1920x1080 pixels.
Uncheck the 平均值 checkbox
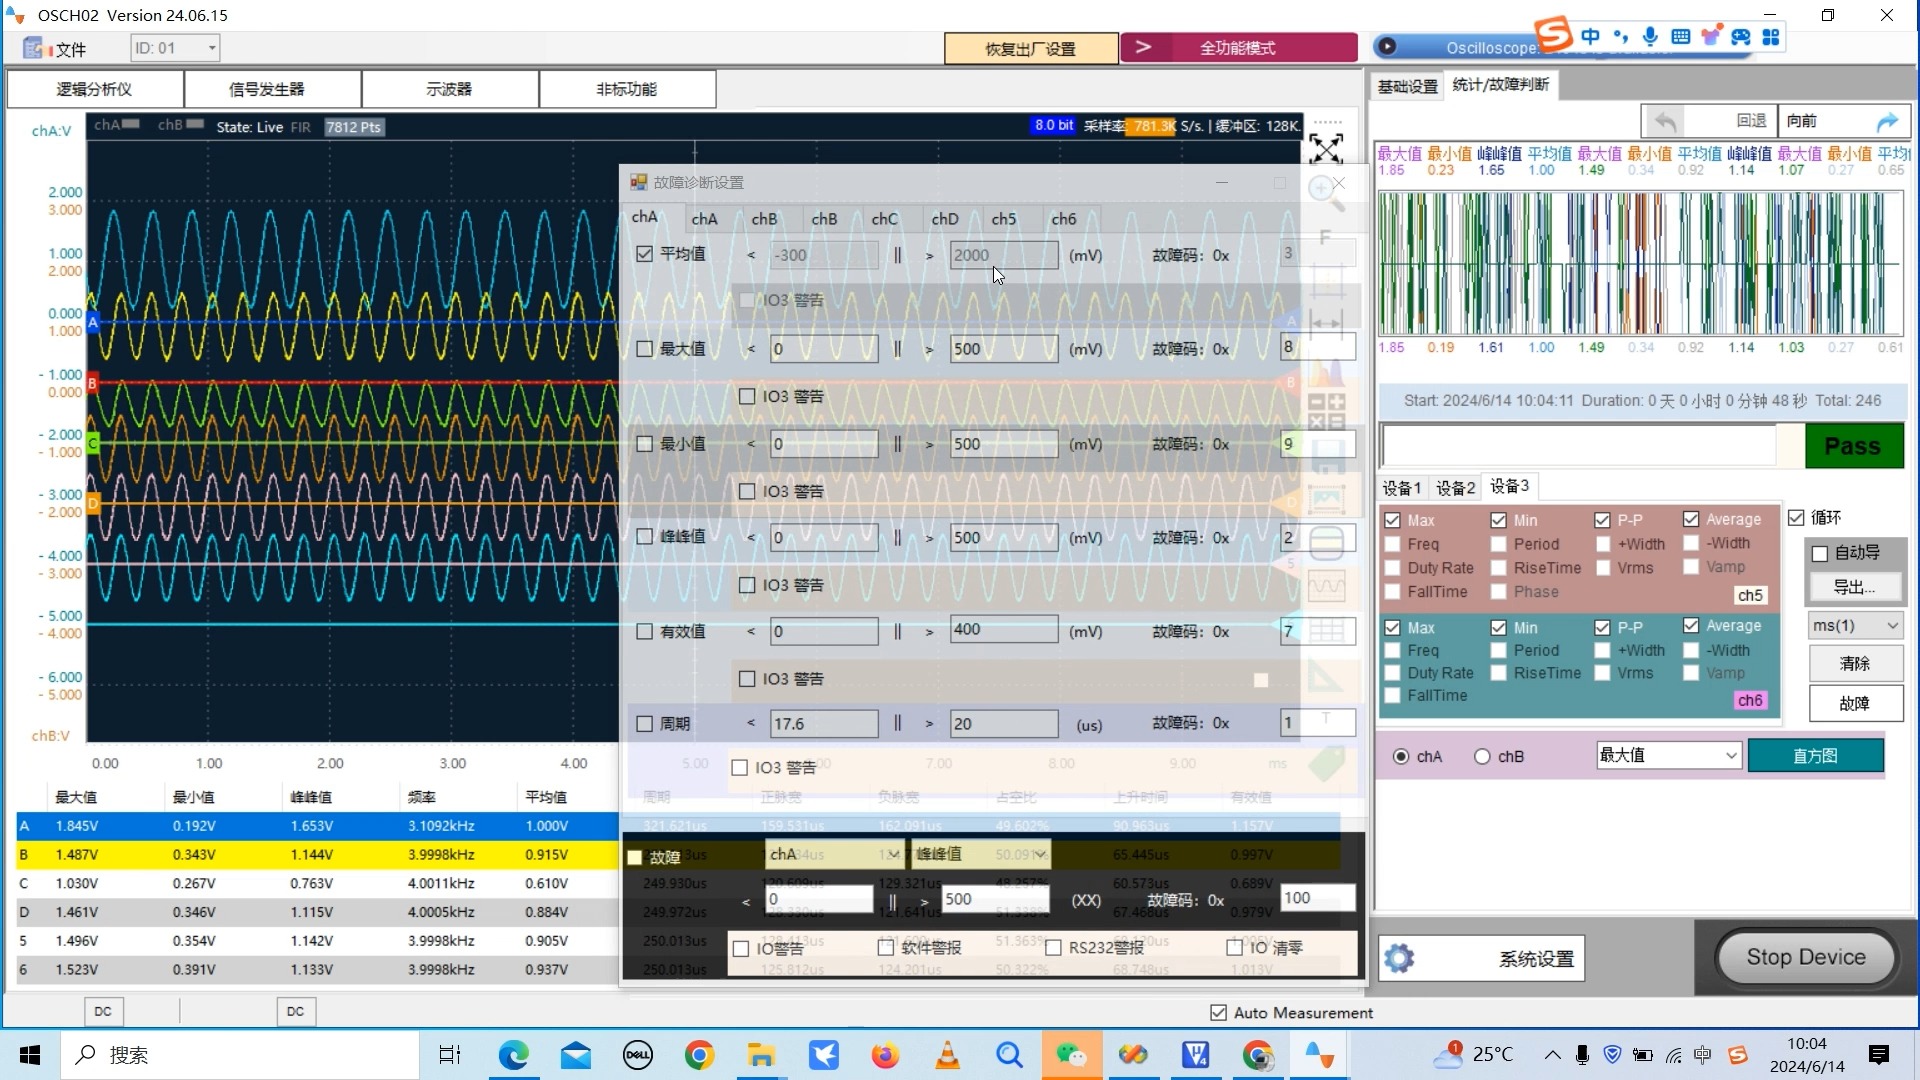645,254
